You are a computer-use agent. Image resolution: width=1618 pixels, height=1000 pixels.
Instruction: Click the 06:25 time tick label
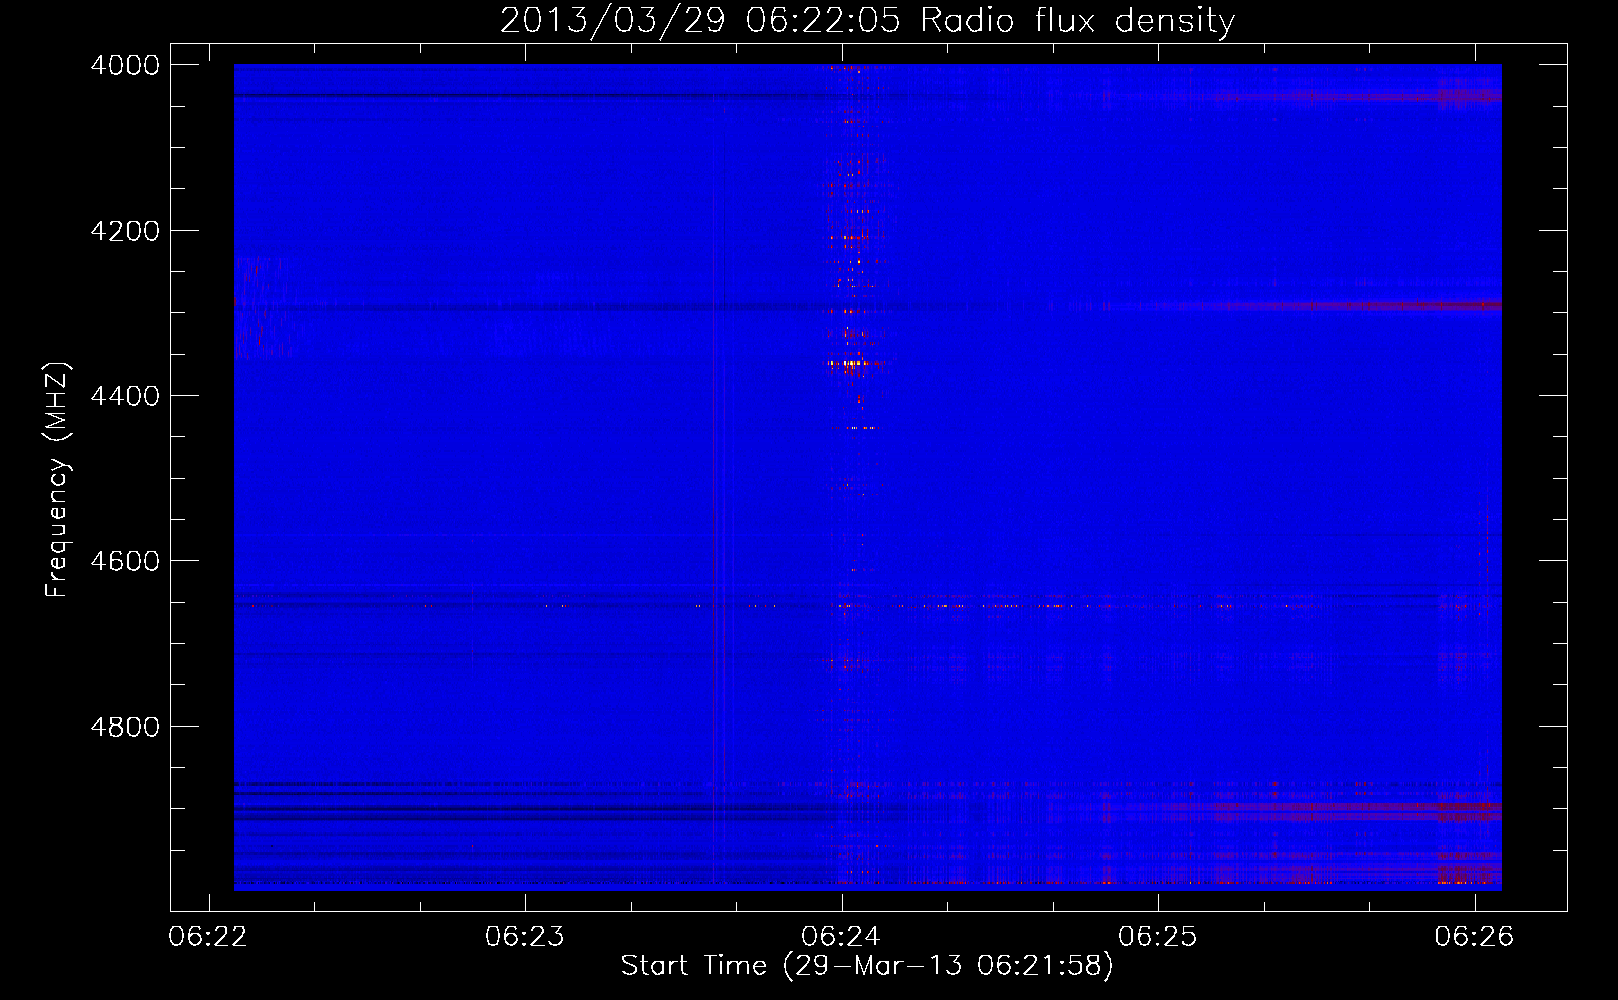pos(1158,937)
